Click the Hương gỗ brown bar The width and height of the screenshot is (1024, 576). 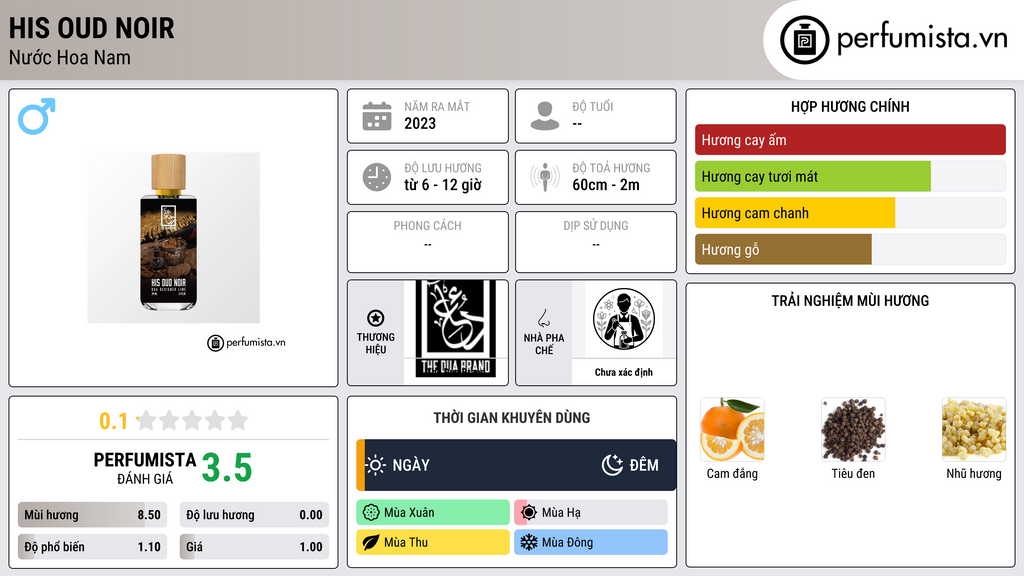click(x=783, y=249)
